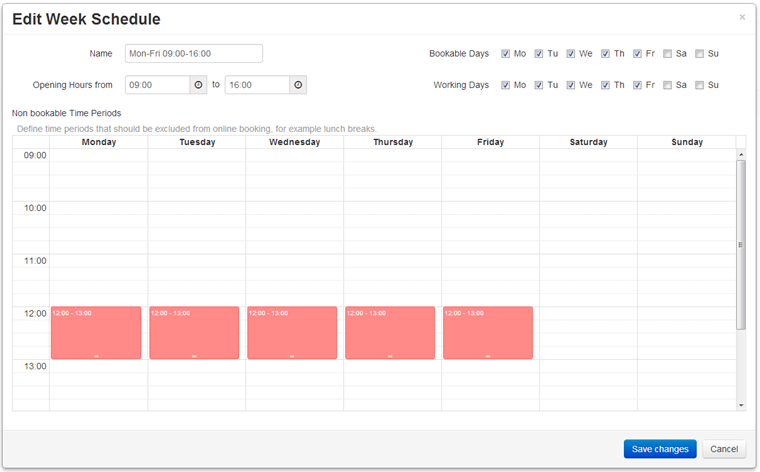Click the resize handle on Monday's 12:00-13:00 block

96,356
